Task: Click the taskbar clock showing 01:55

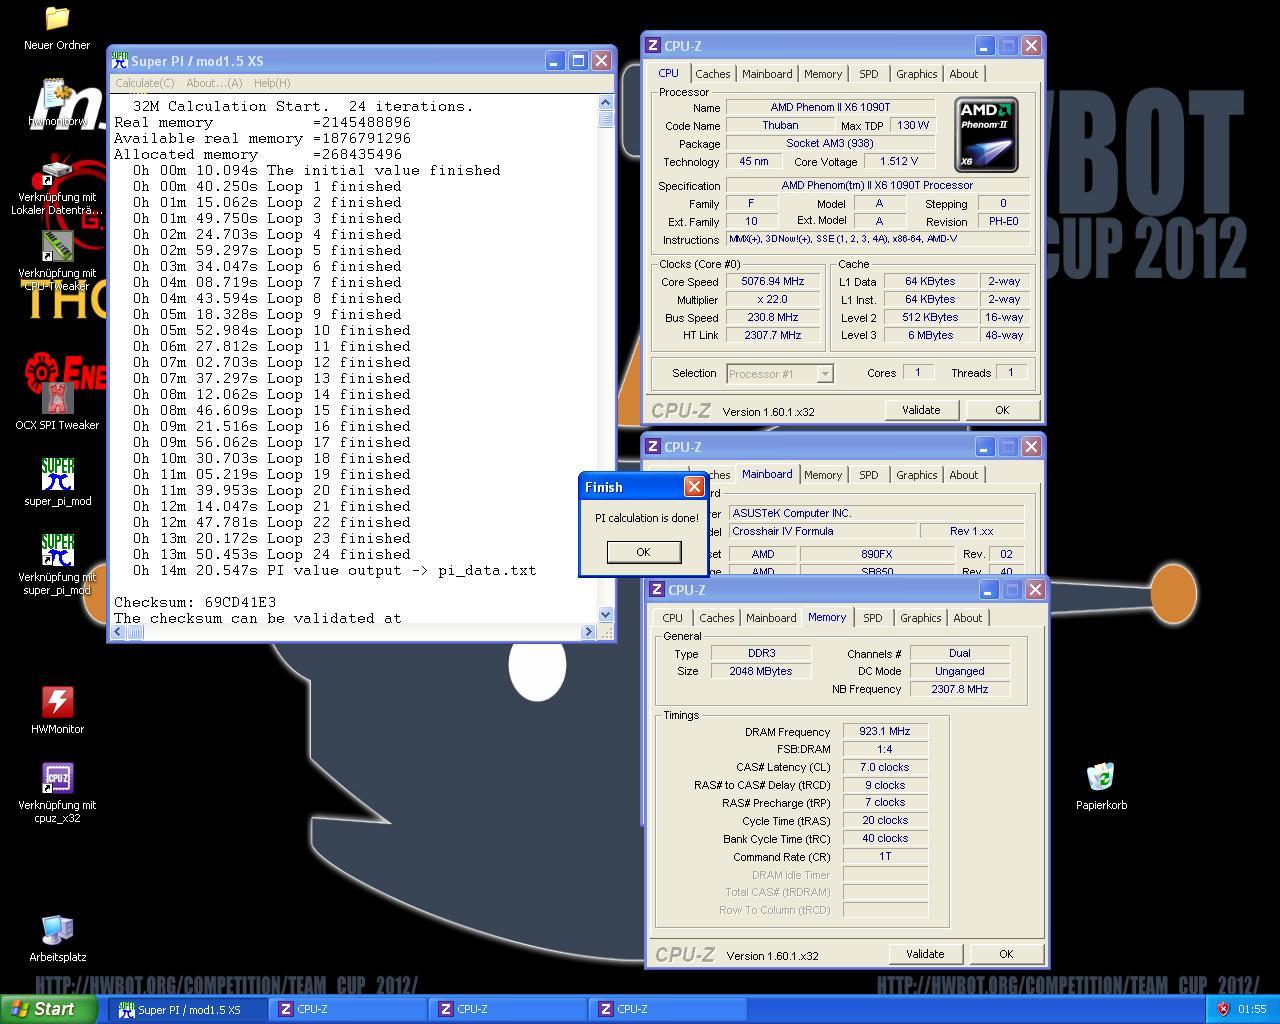Action: pyautogui.click(x=1252, y=1010)
